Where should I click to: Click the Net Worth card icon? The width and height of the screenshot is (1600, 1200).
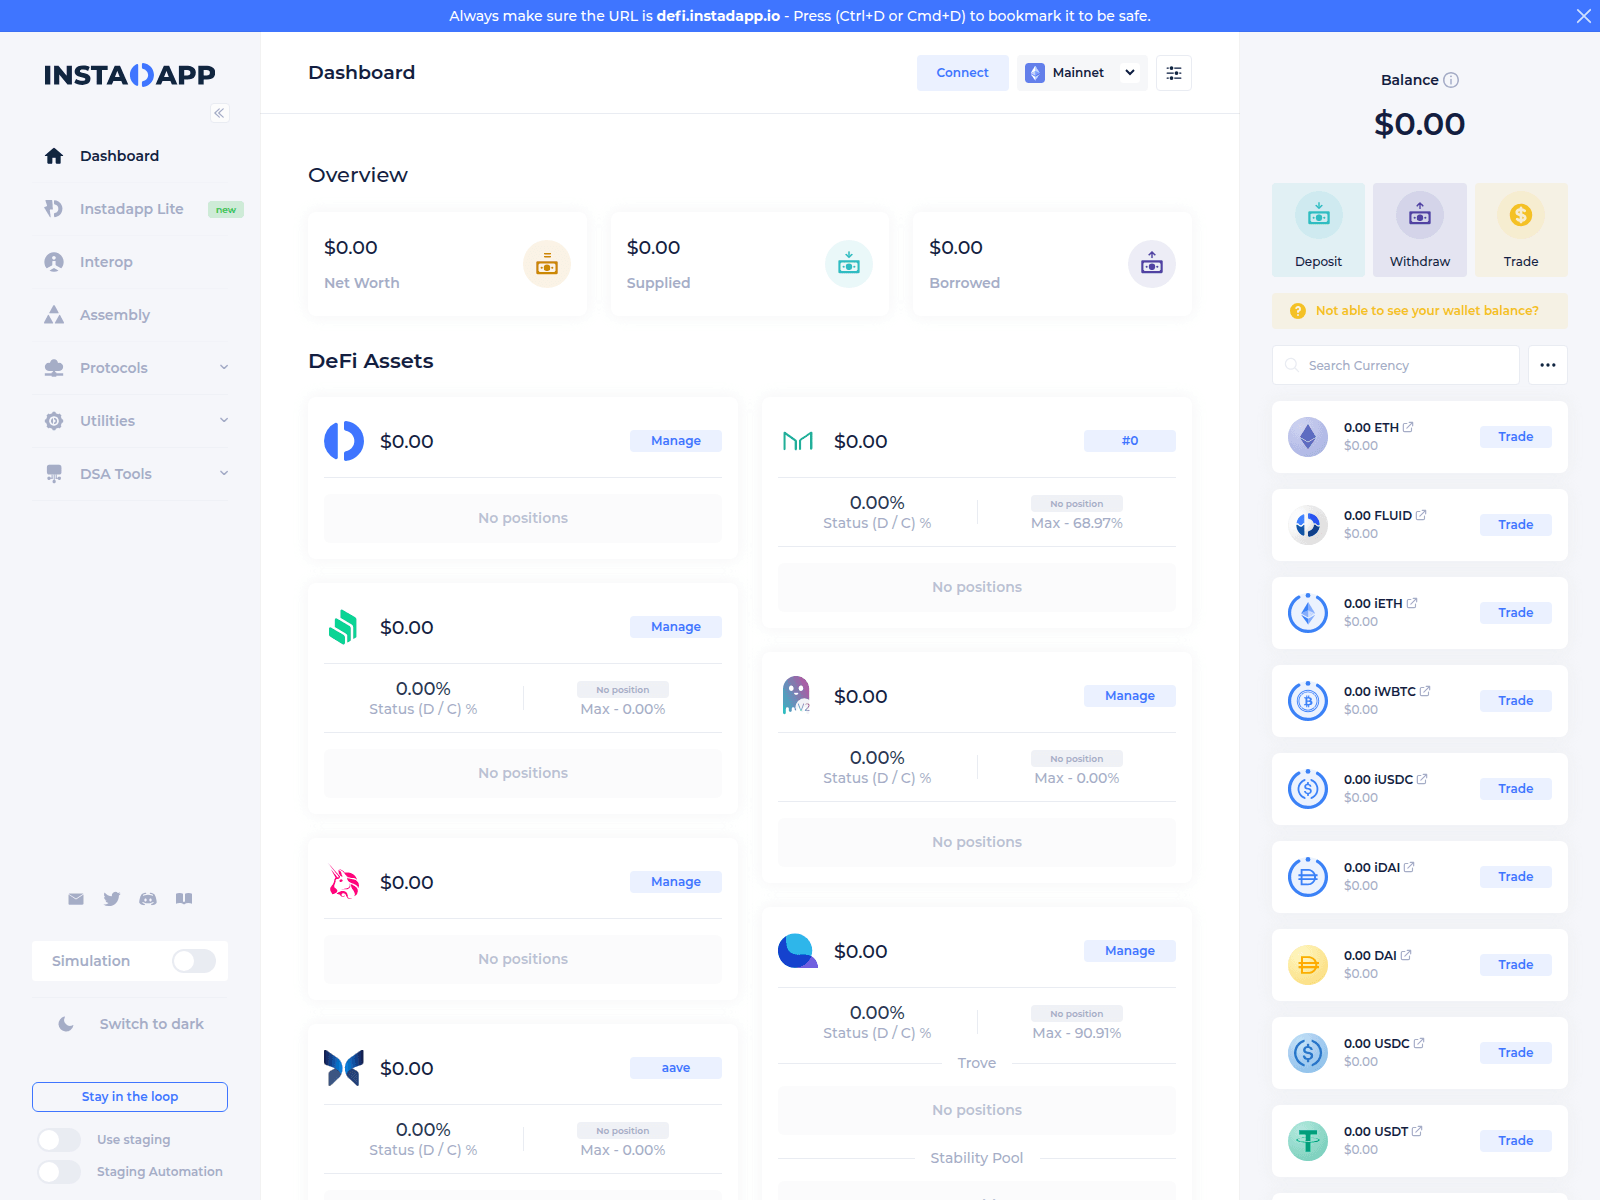(547, 264)
